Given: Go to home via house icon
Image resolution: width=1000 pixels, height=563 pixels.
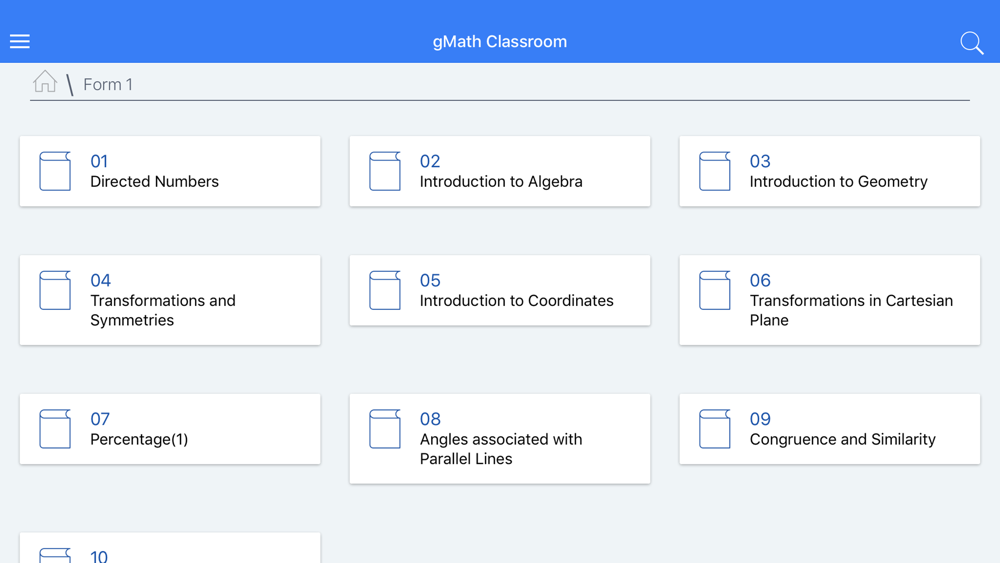Looking at the screenshot, I should coord(45,82).
